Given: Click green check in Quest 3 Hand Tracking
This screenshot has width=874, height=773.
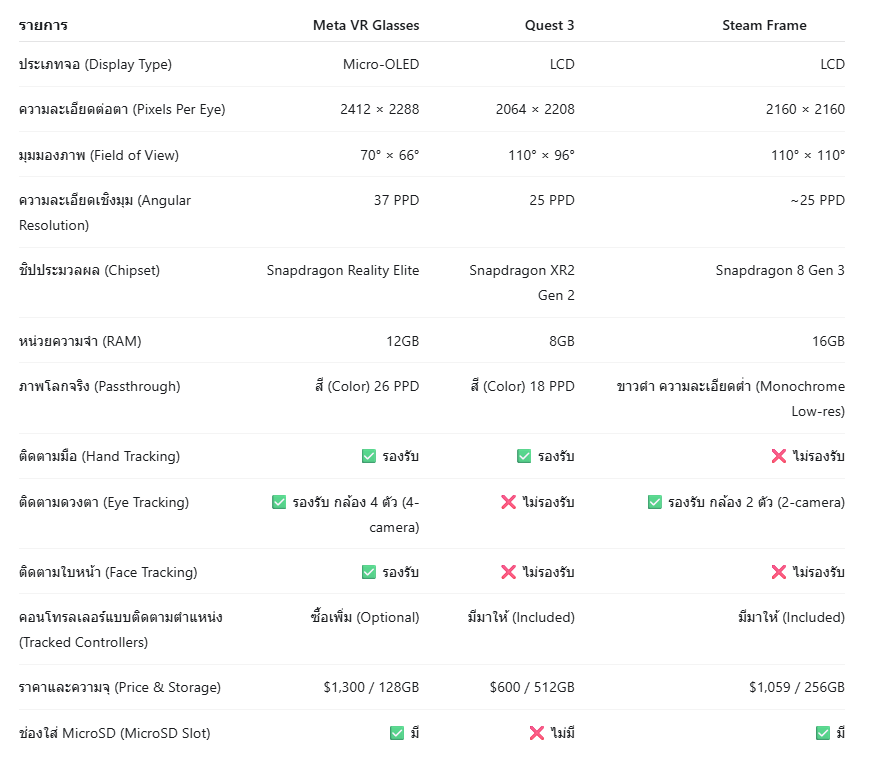Looking at the screenshot, I should coord(524,456).
